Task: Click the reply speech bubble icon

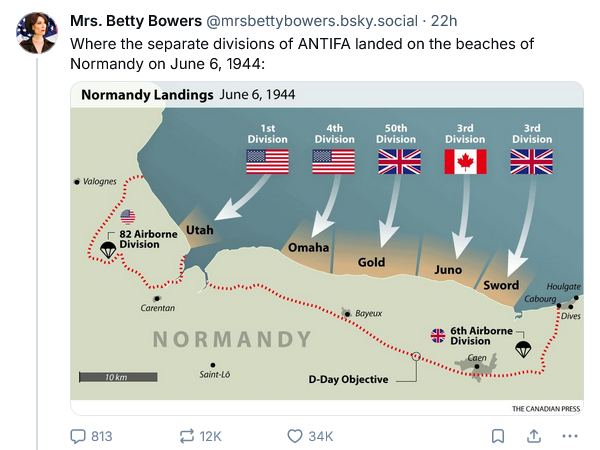Action: click(x=78, y=436)
